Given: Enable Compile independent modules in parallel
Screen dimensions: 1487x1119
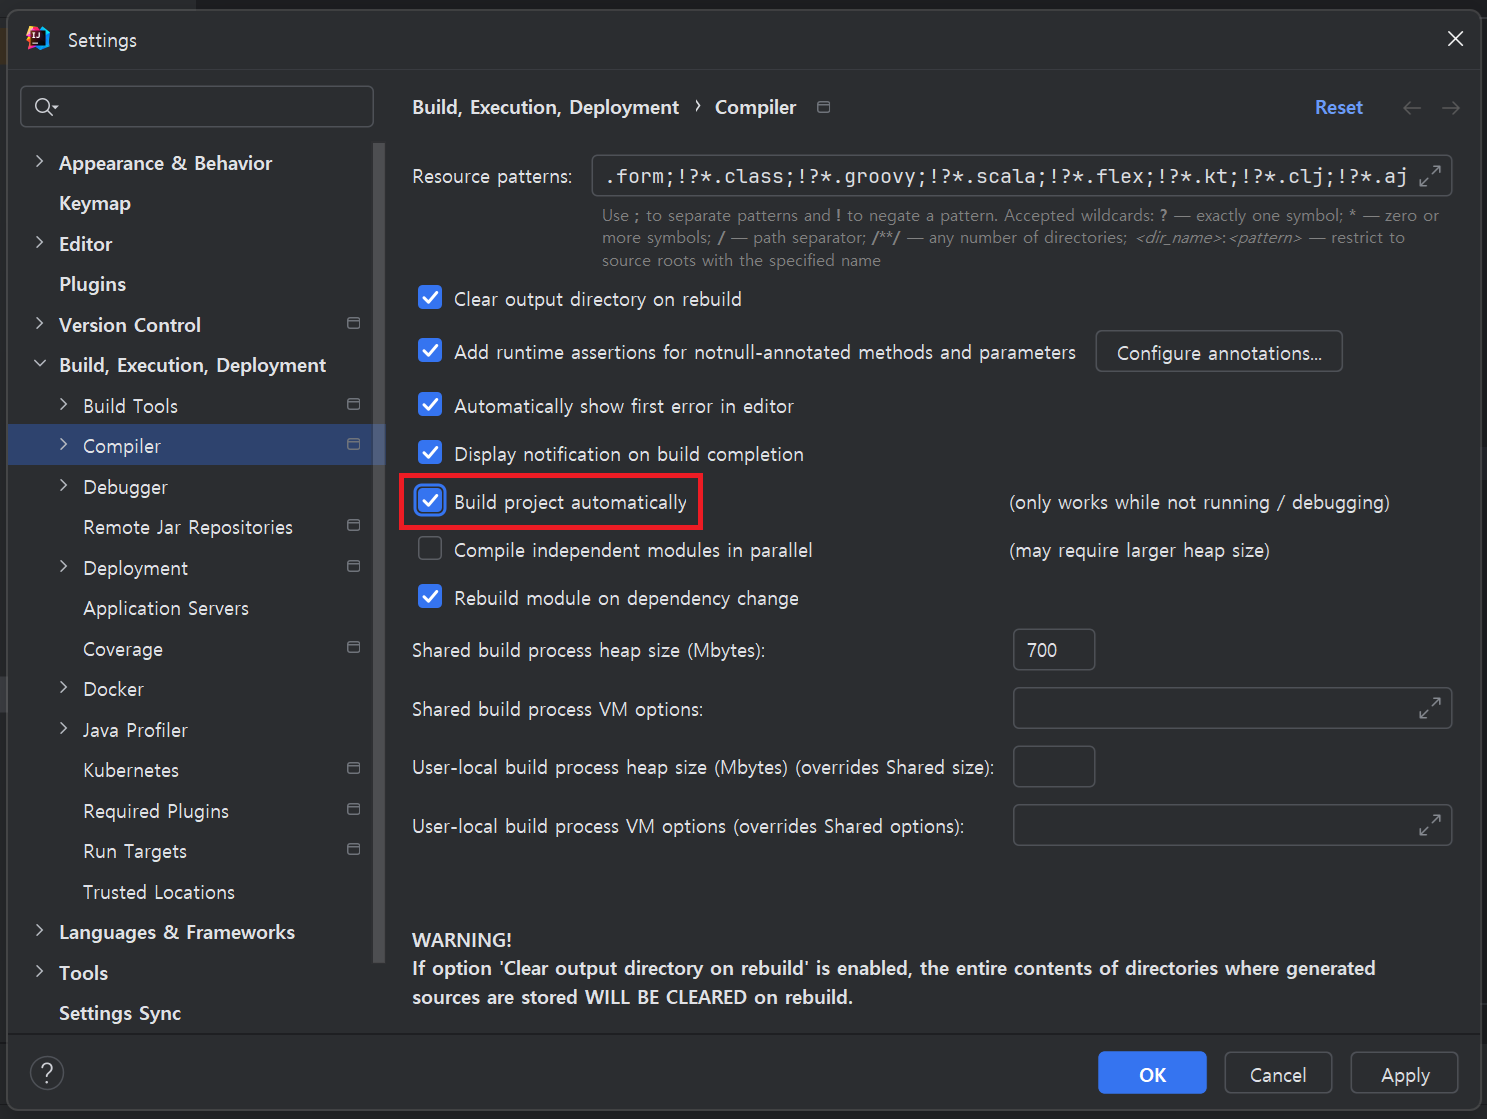Looking at the screenshot, I should pyautogui.click(x=429, y=548).
